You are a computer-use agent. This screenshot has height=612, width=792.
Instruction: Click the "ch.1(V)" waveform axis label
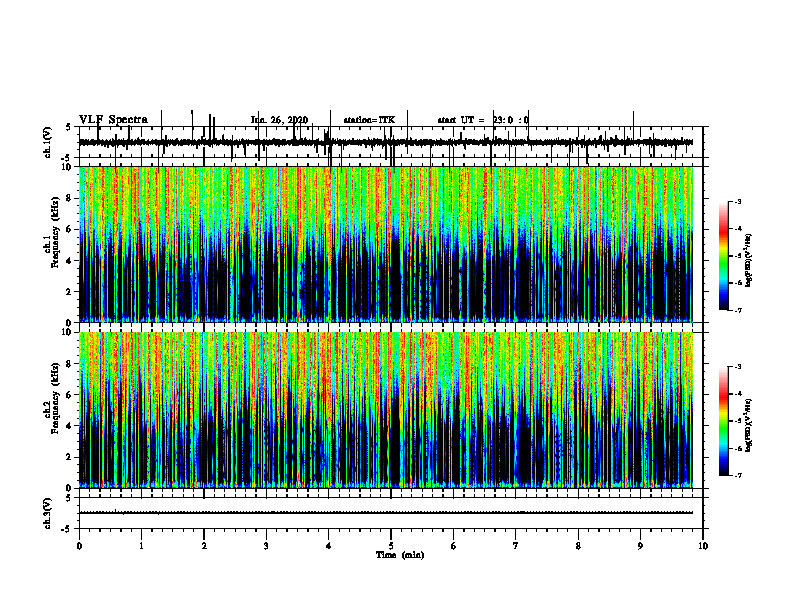coord(48,142)
